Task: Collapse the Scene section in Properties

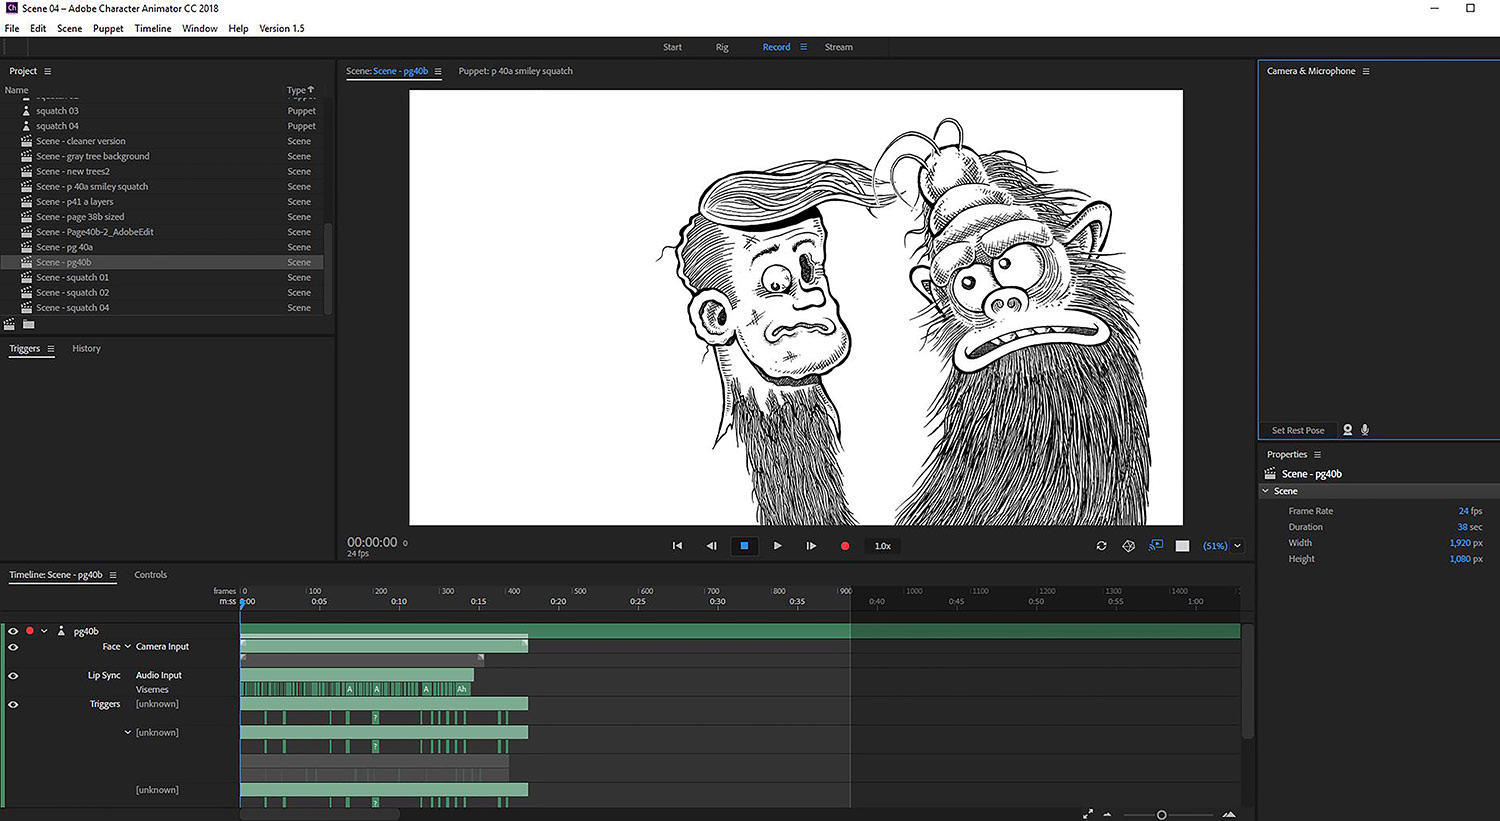Action: tap(1266, 491)
